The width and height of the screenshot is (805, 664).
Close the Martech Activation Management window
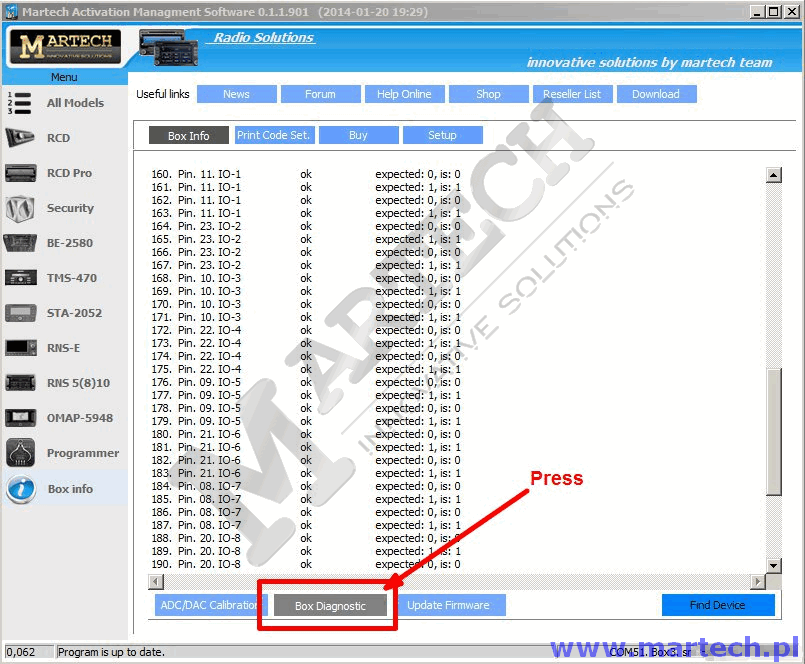click(791, 12)
